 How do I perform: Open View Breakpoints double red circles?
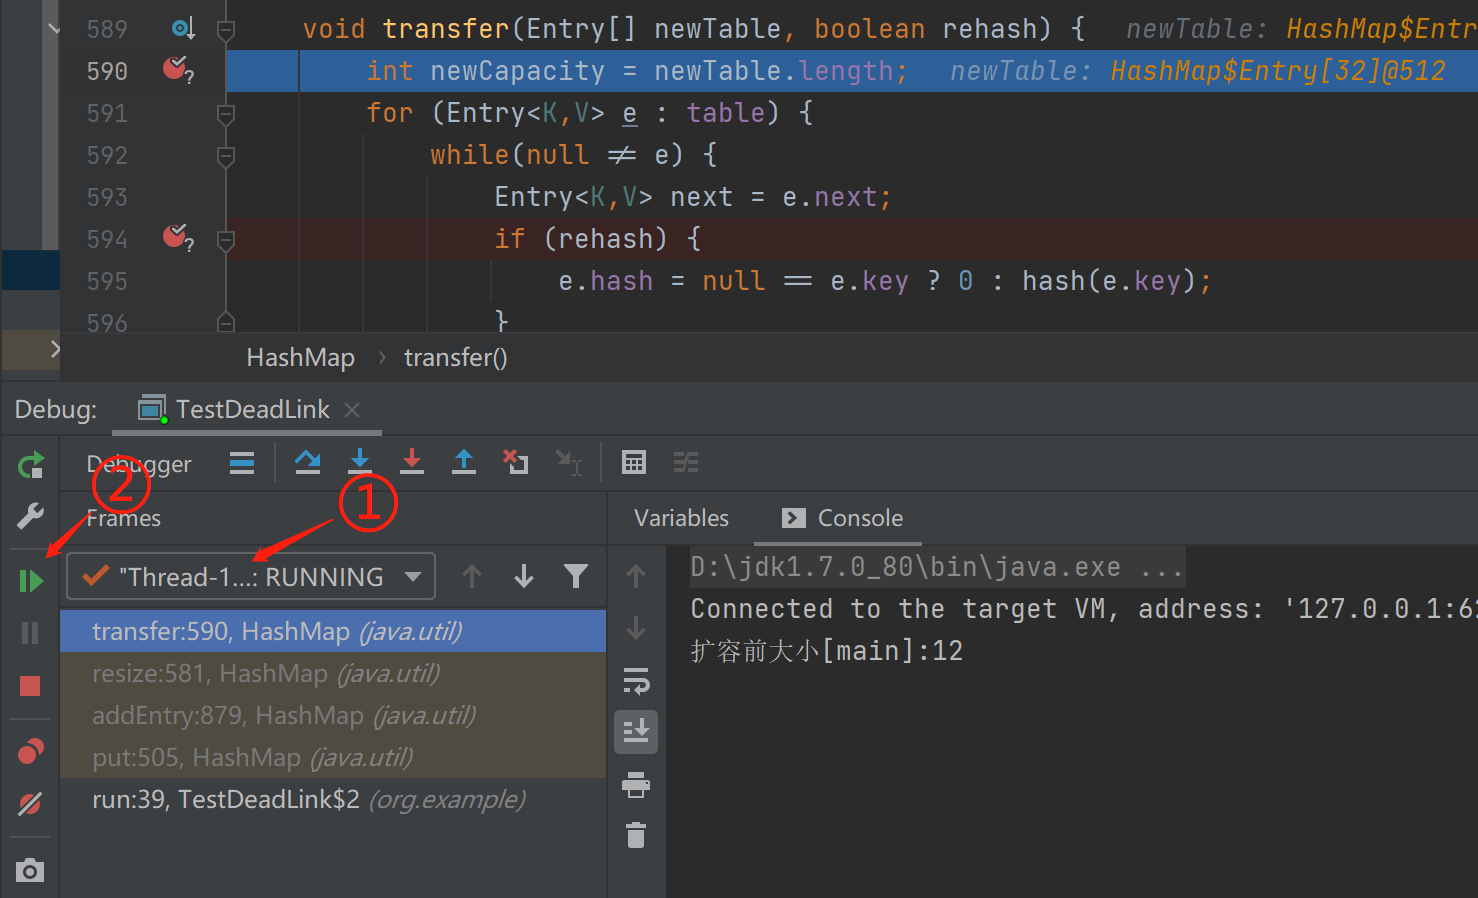coord(31,751)
